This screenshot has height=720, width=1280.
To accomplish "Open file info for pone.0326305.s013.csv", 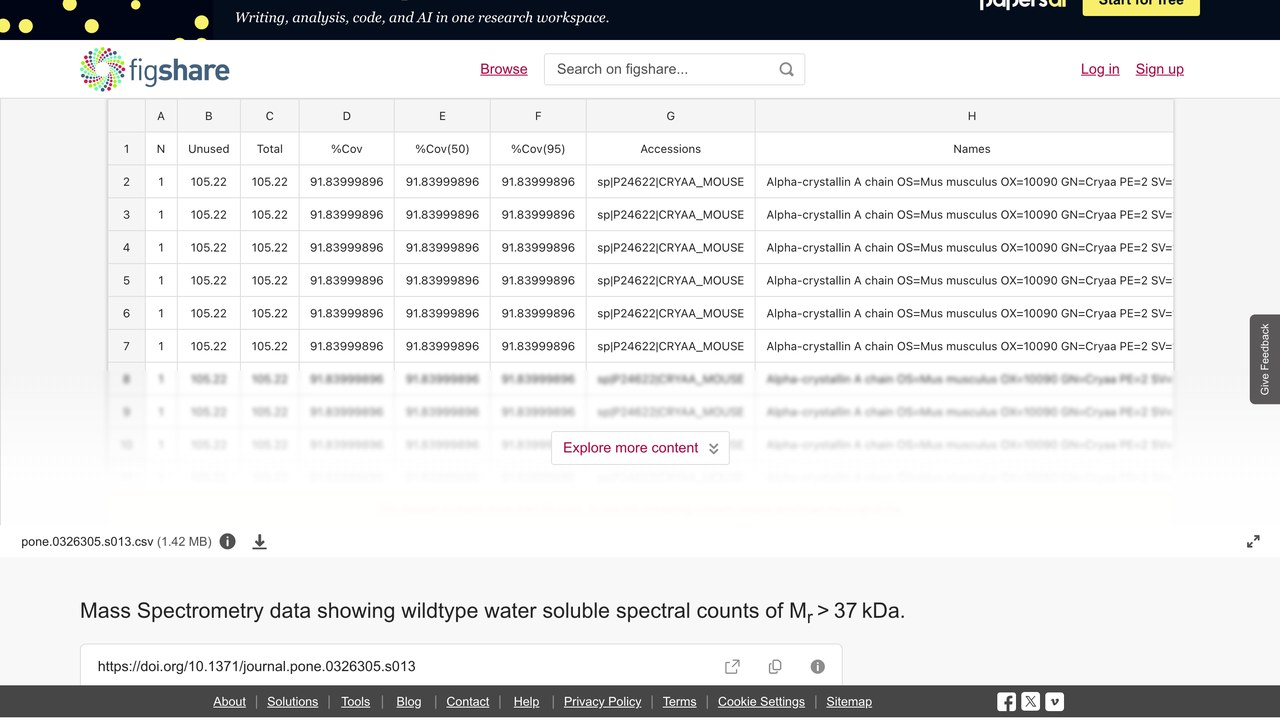I will (x=228, y=542).
